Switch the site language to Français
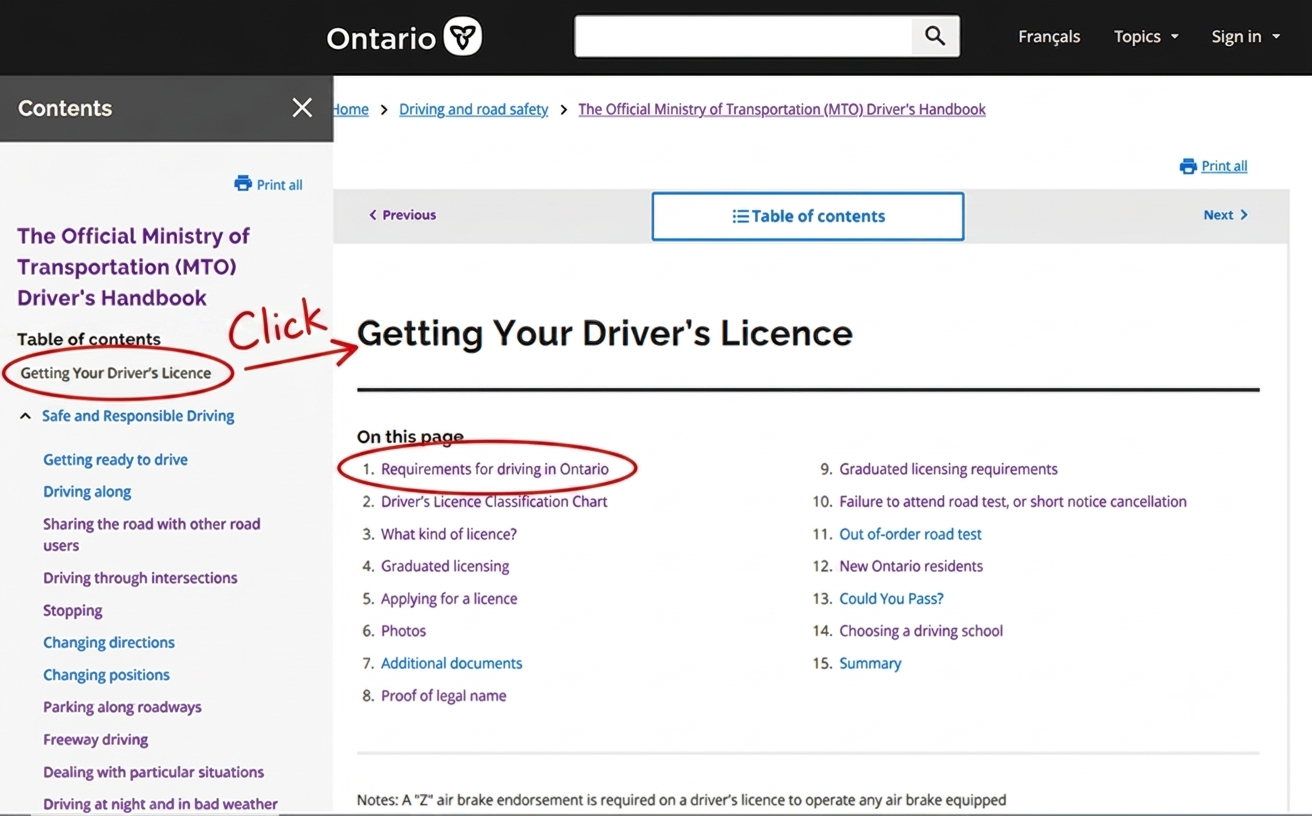Viewport: 1312px width, 816px height. point(1049,37)
